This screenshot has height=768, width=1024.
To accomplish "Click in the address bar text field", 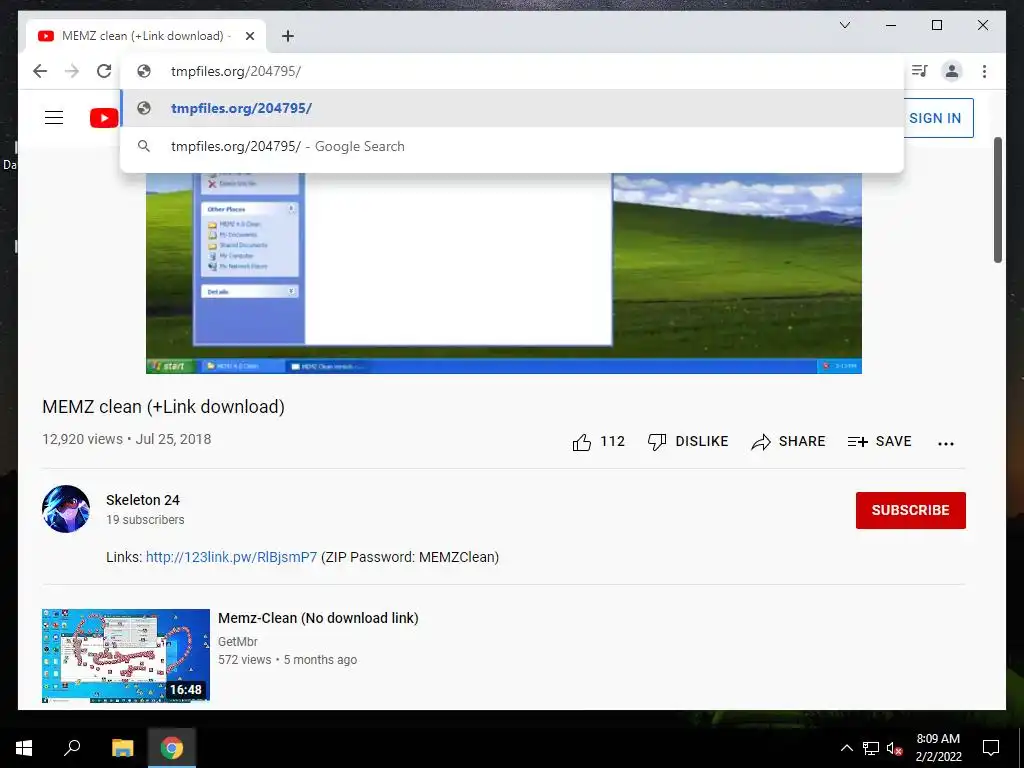I will (x=513, y=71).
